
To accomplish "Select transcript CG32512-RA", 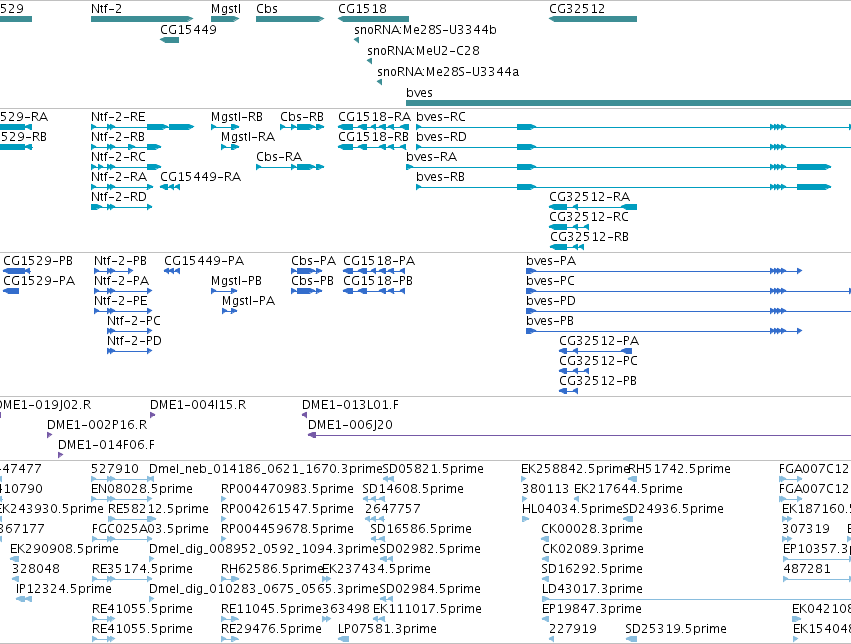I will 593,207.
